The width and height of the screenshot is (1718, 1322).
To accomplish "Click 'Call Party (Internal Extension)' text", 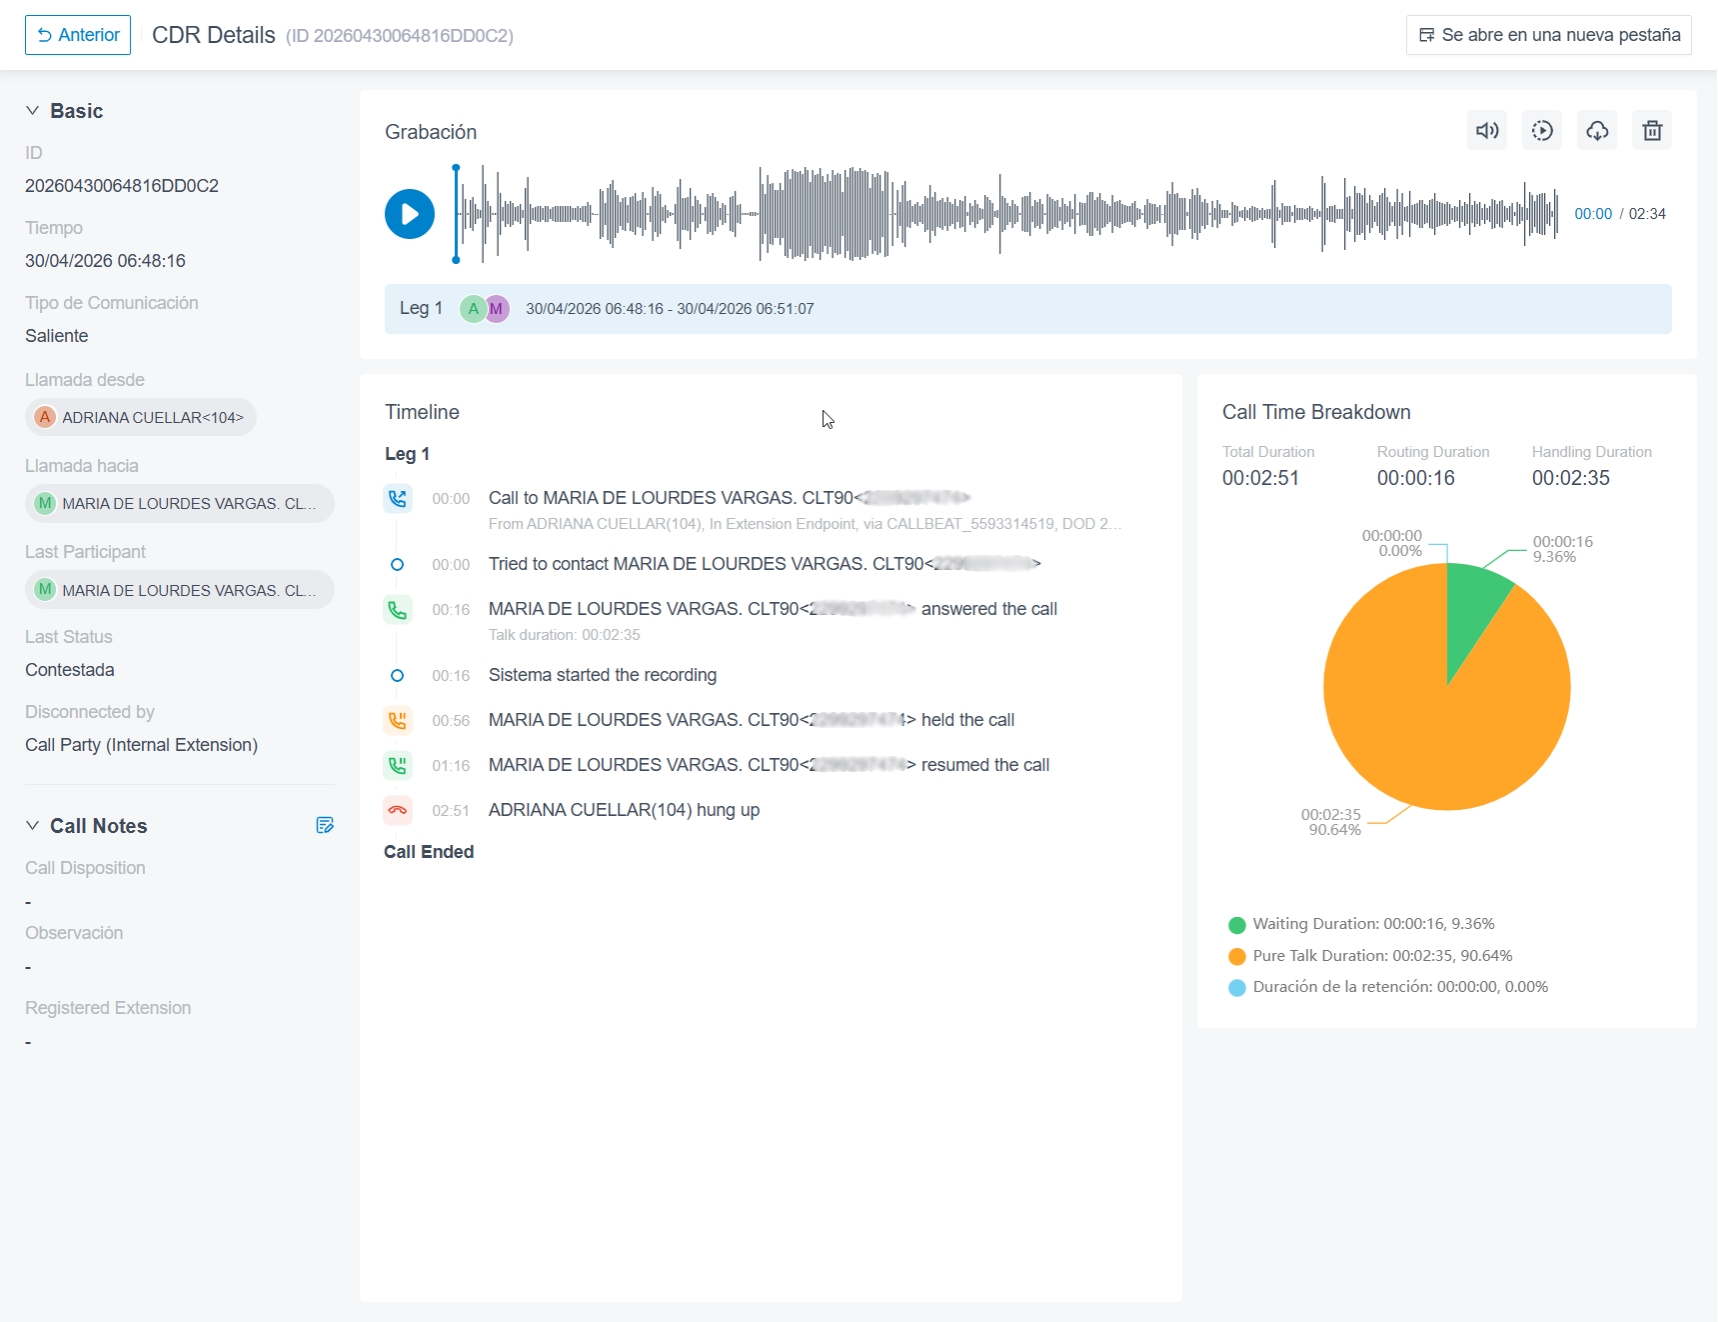I will point(141,745).
